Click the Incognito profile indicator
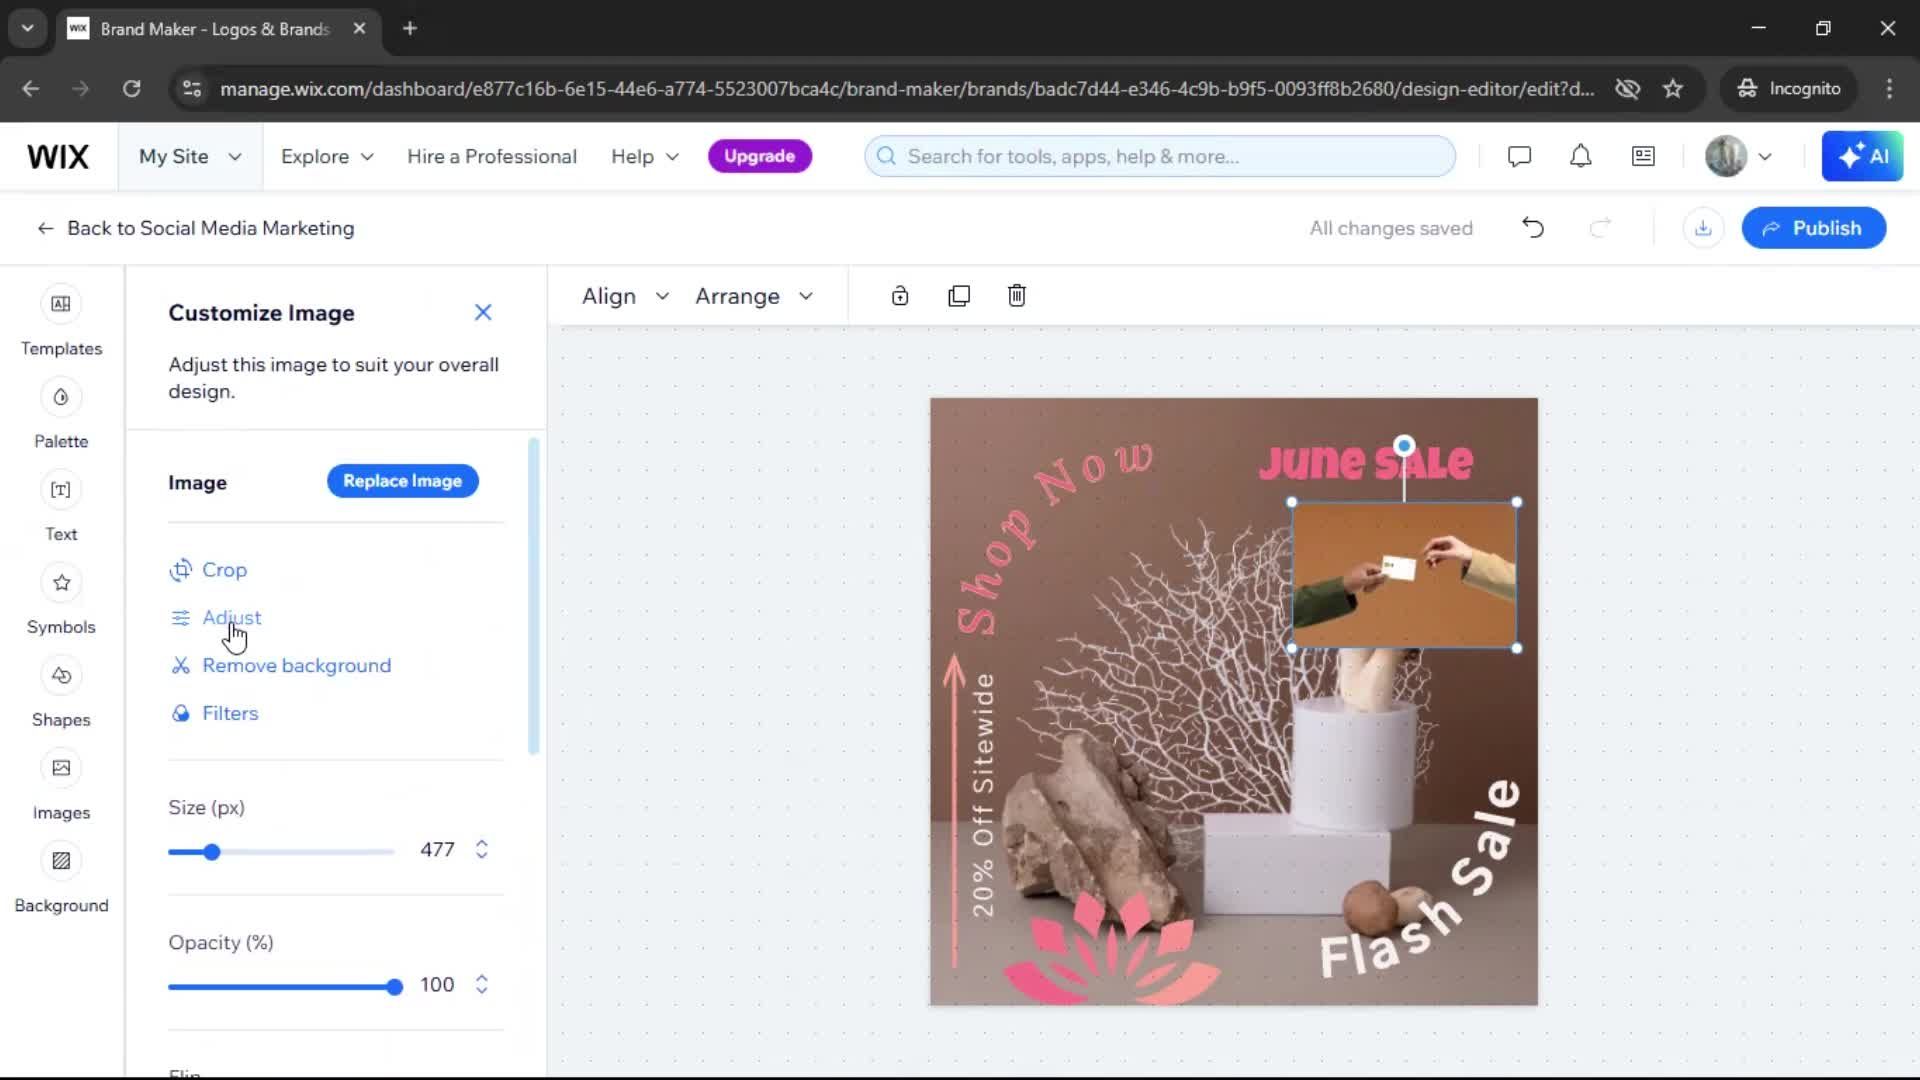Screen dimensions: 1920x1080 (1789, 89)
